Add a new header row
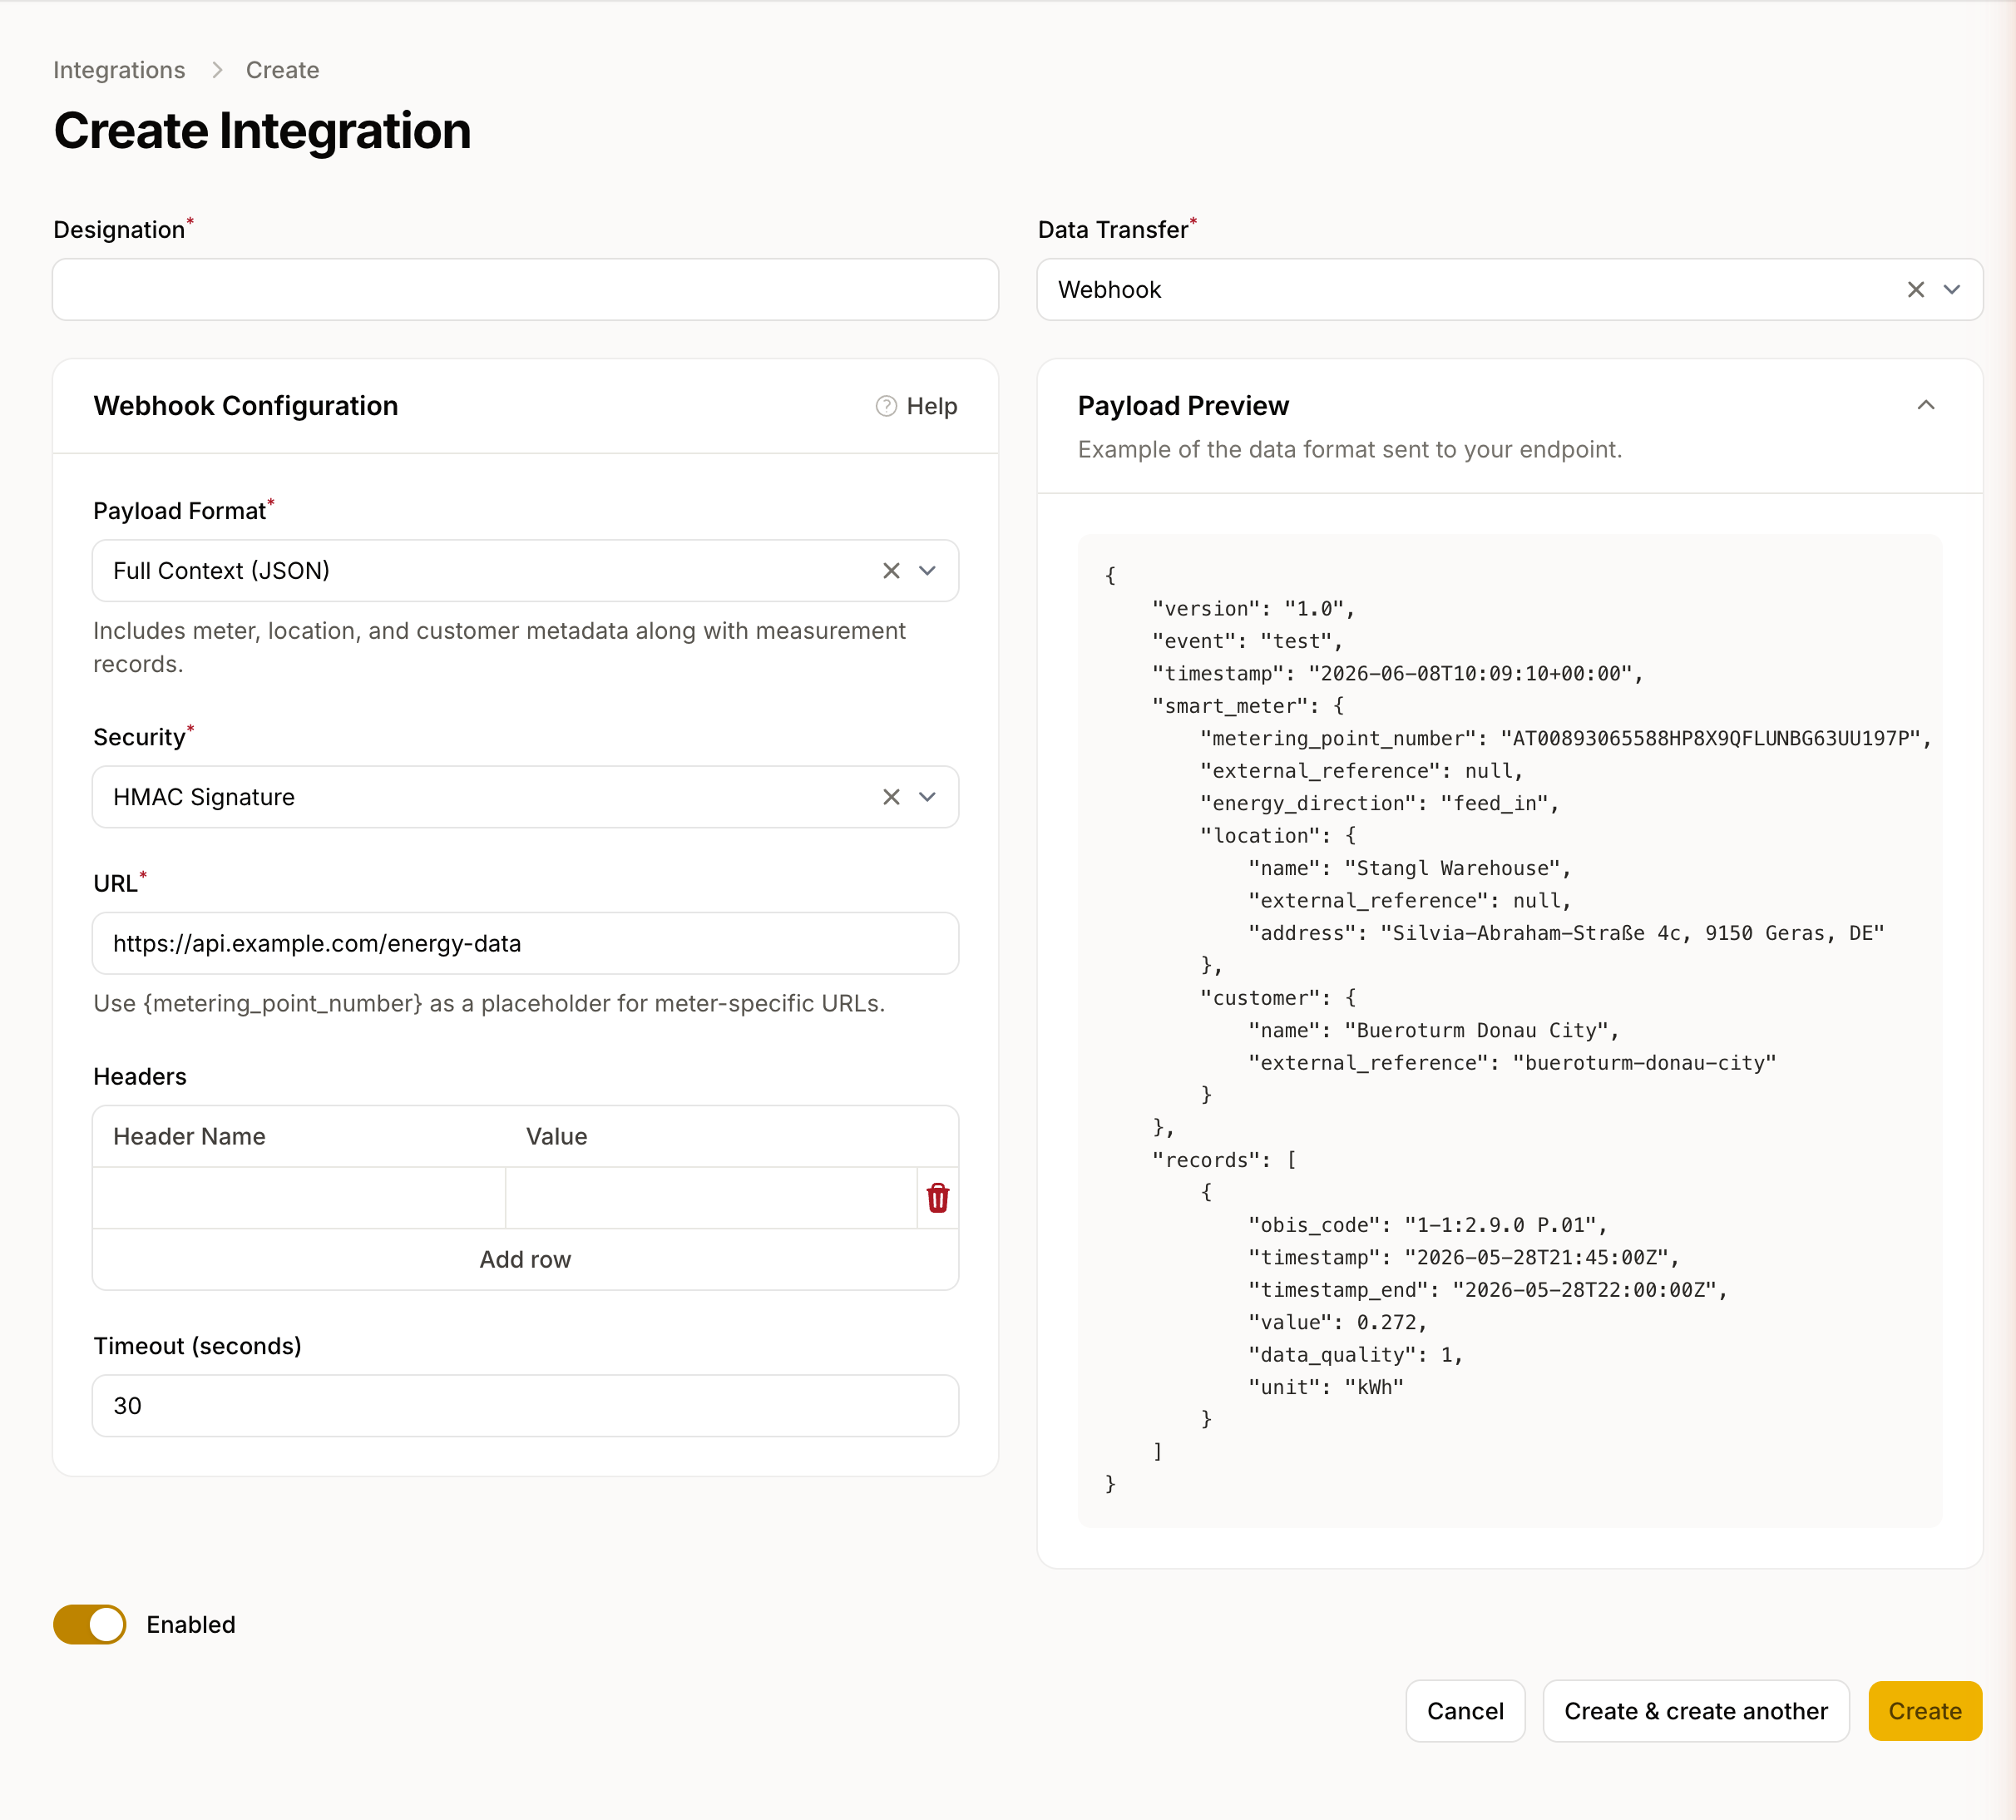The width and height of the screenshot is (2016, 1820). click(x=526, y=1260)
